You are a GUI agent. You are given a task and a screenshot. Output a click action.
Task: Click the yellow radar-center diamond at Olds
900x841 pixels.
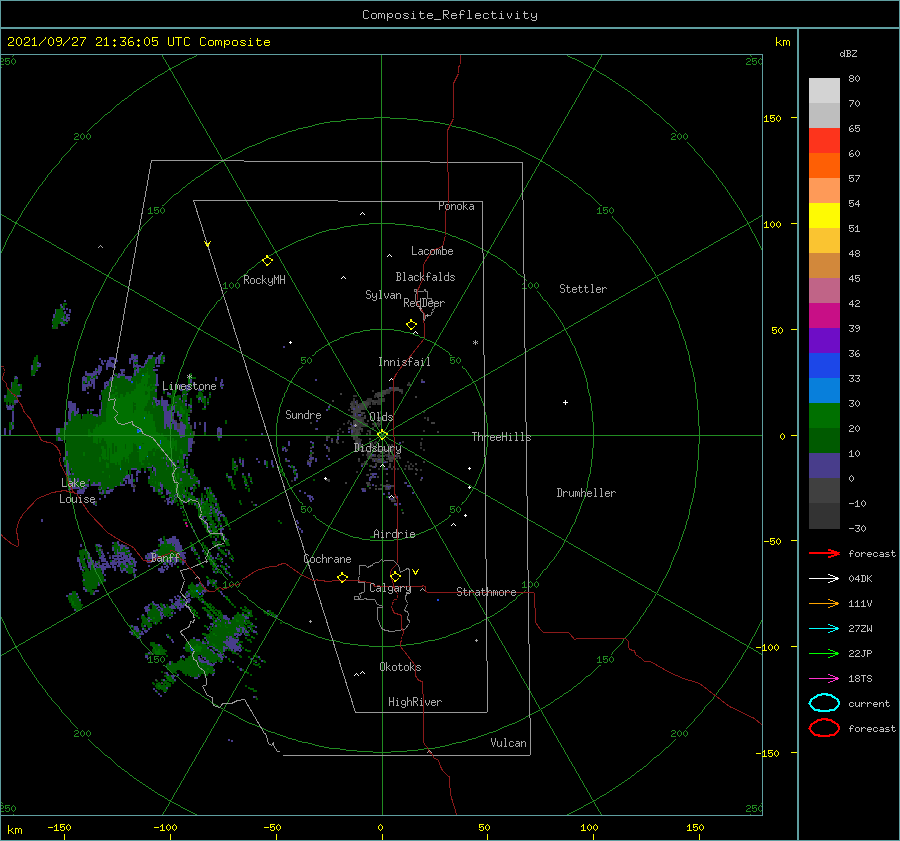382,435
